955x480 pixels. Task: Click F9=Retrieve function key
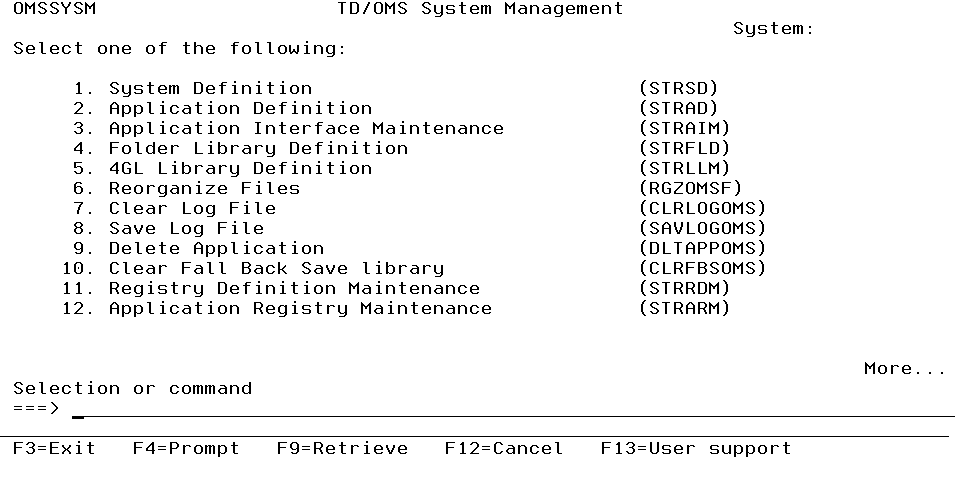pyautogui.click(x=342, y=448)
